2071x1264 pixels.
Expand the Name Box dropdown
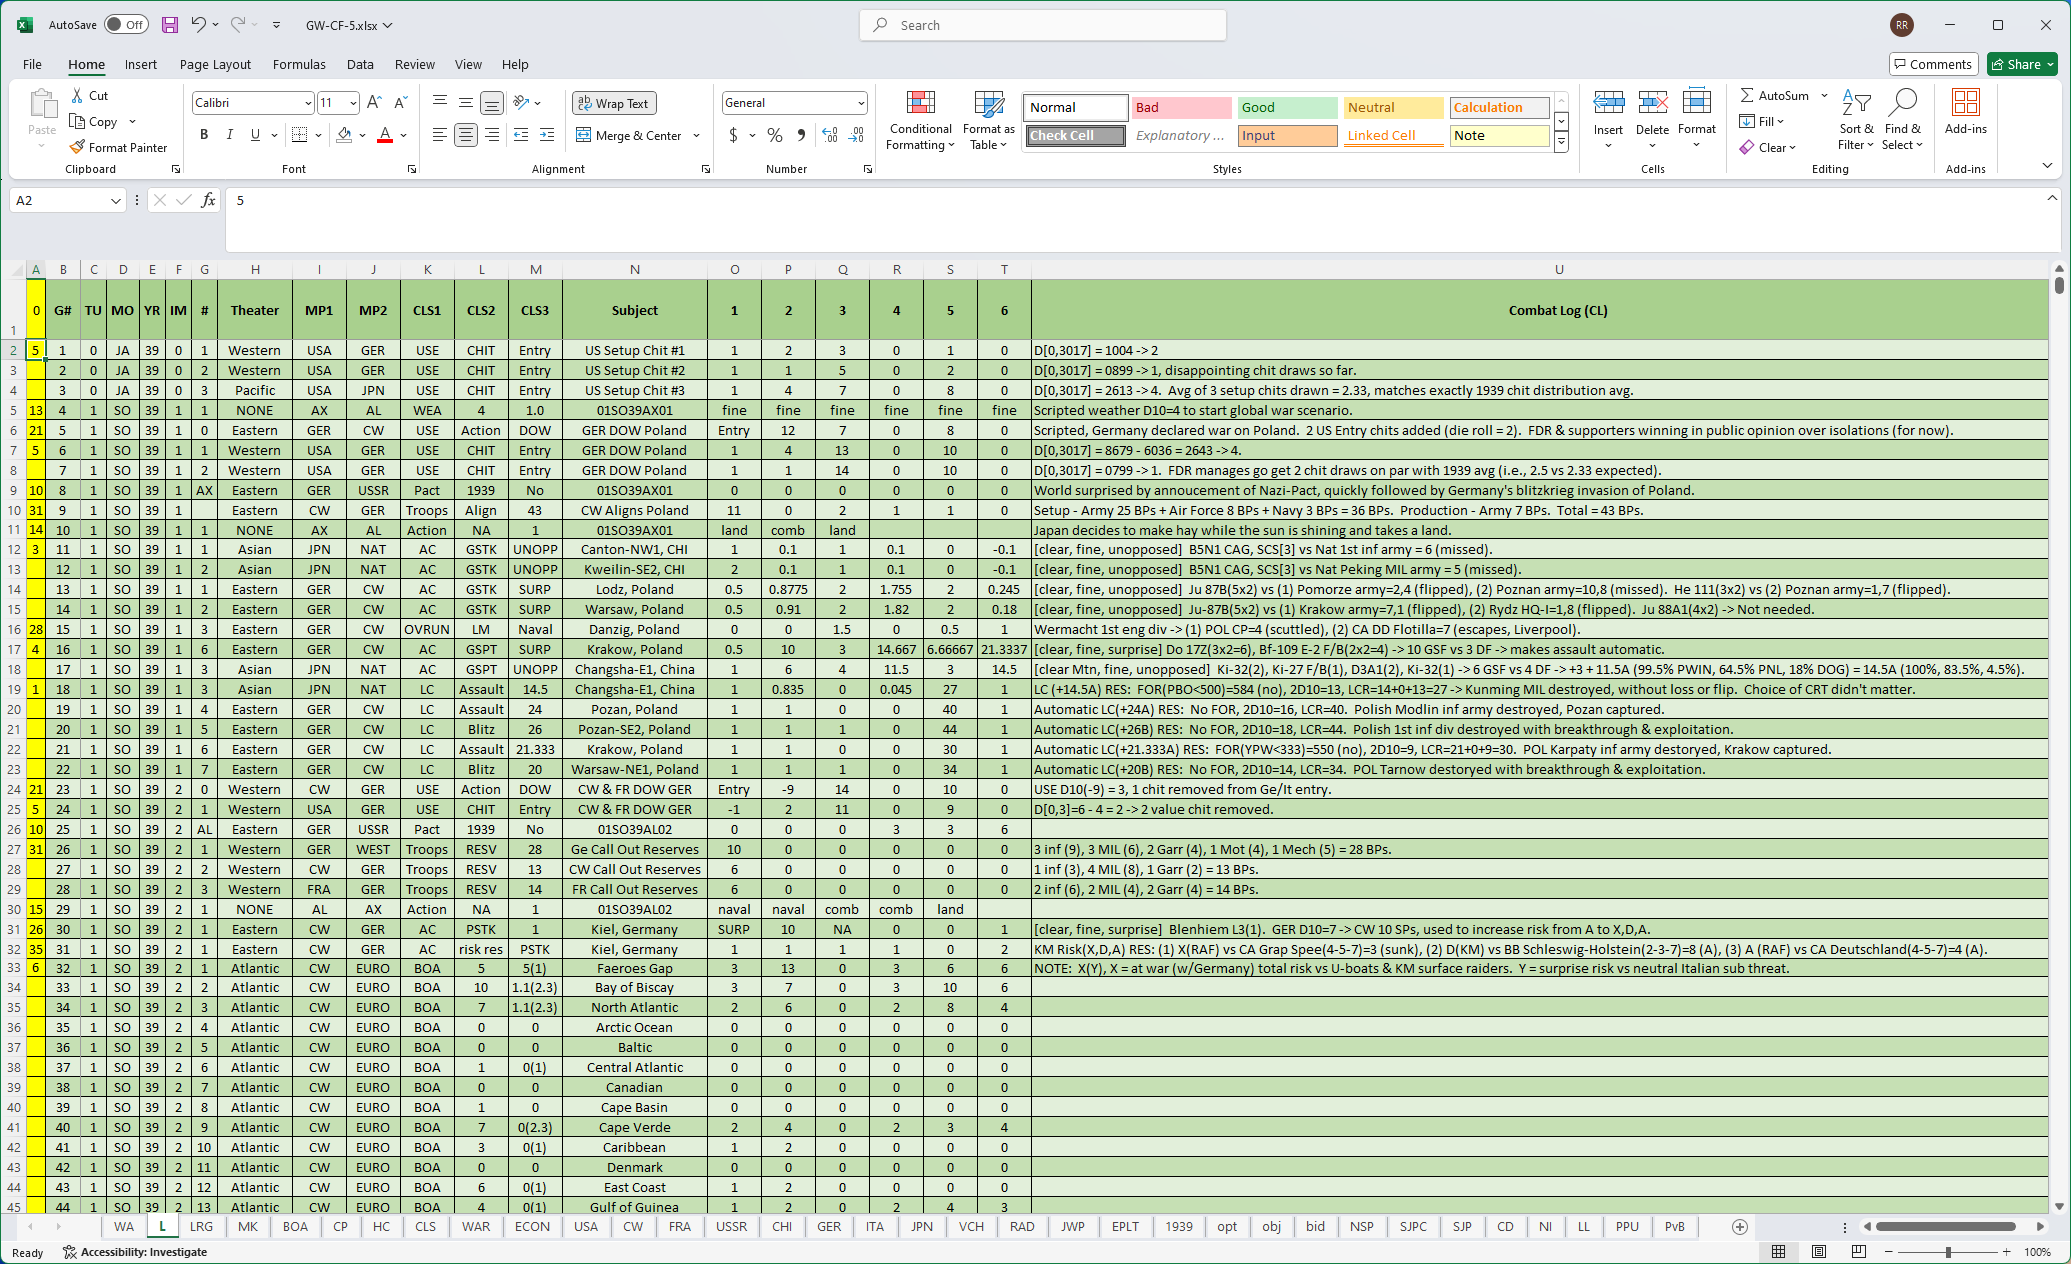[115, 201]
